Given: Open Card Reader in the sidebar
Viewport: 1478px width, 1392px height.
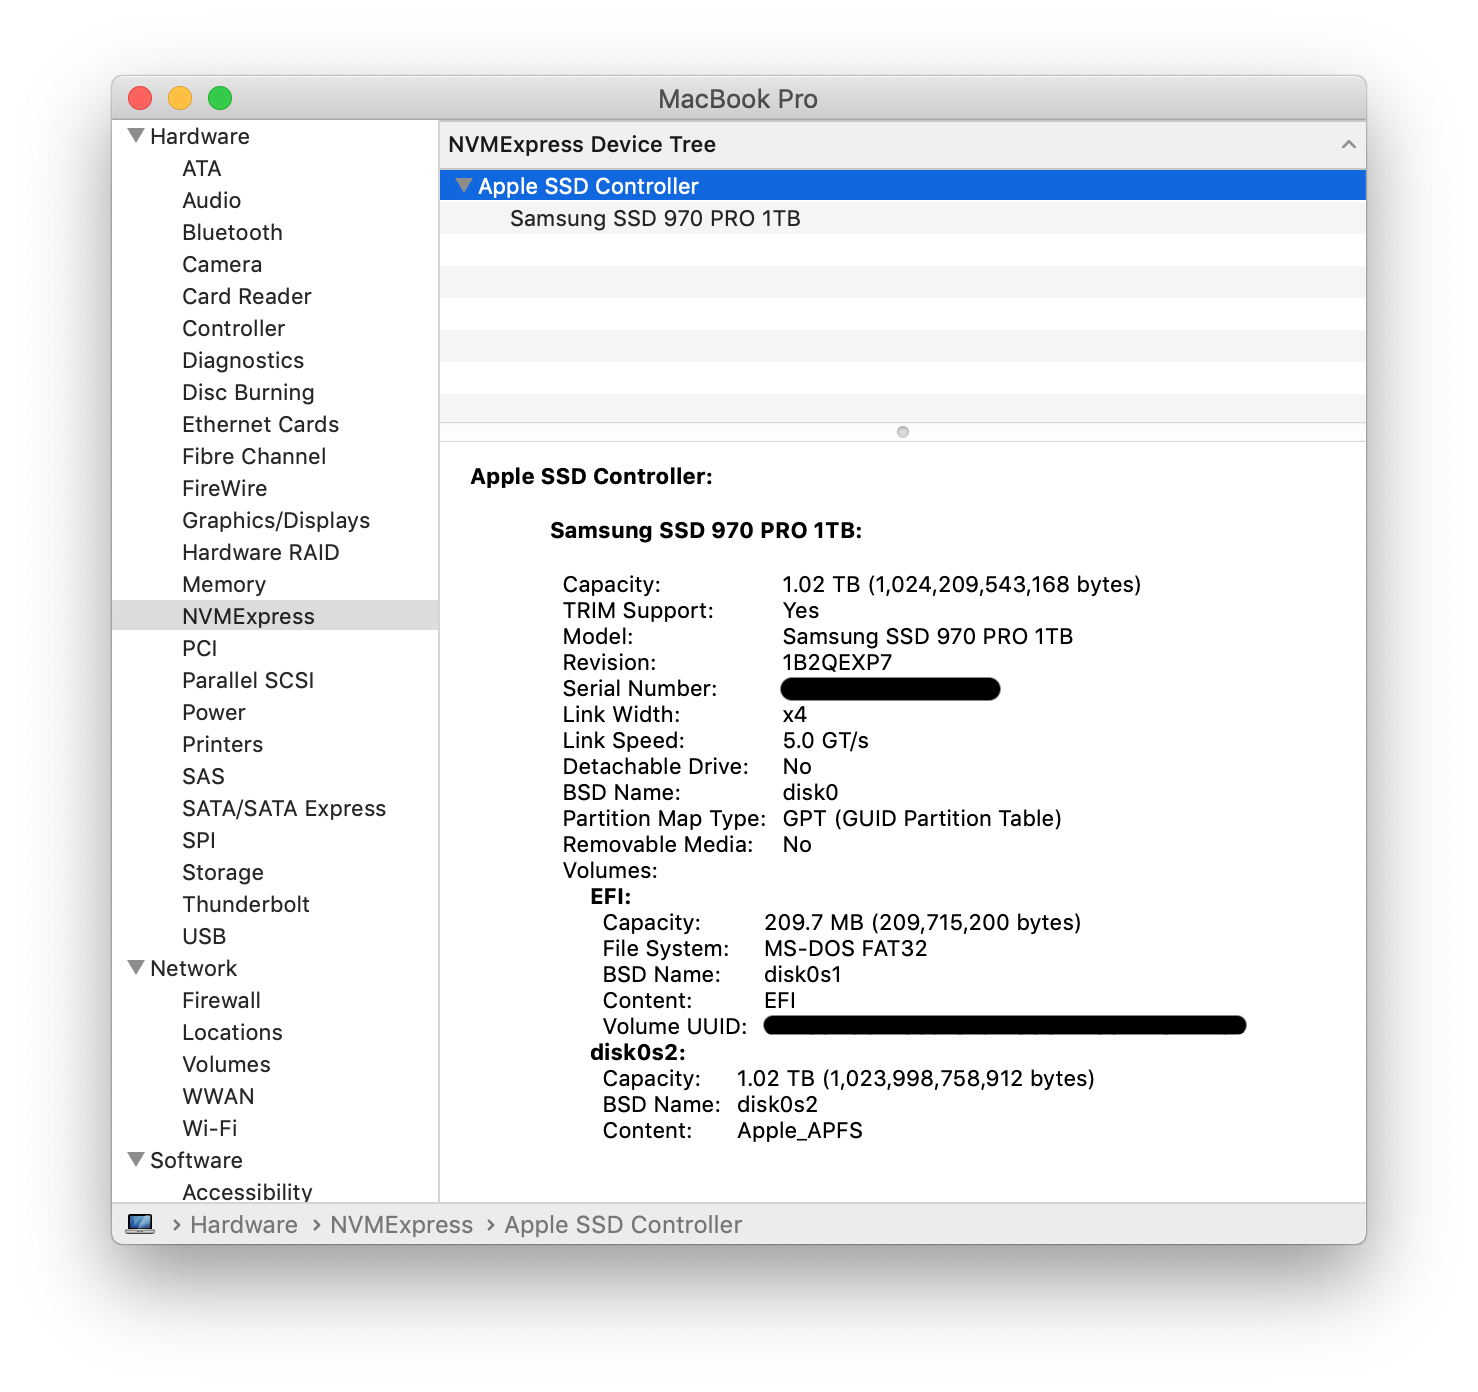Looking at the screenshot, I should [247, 296].
